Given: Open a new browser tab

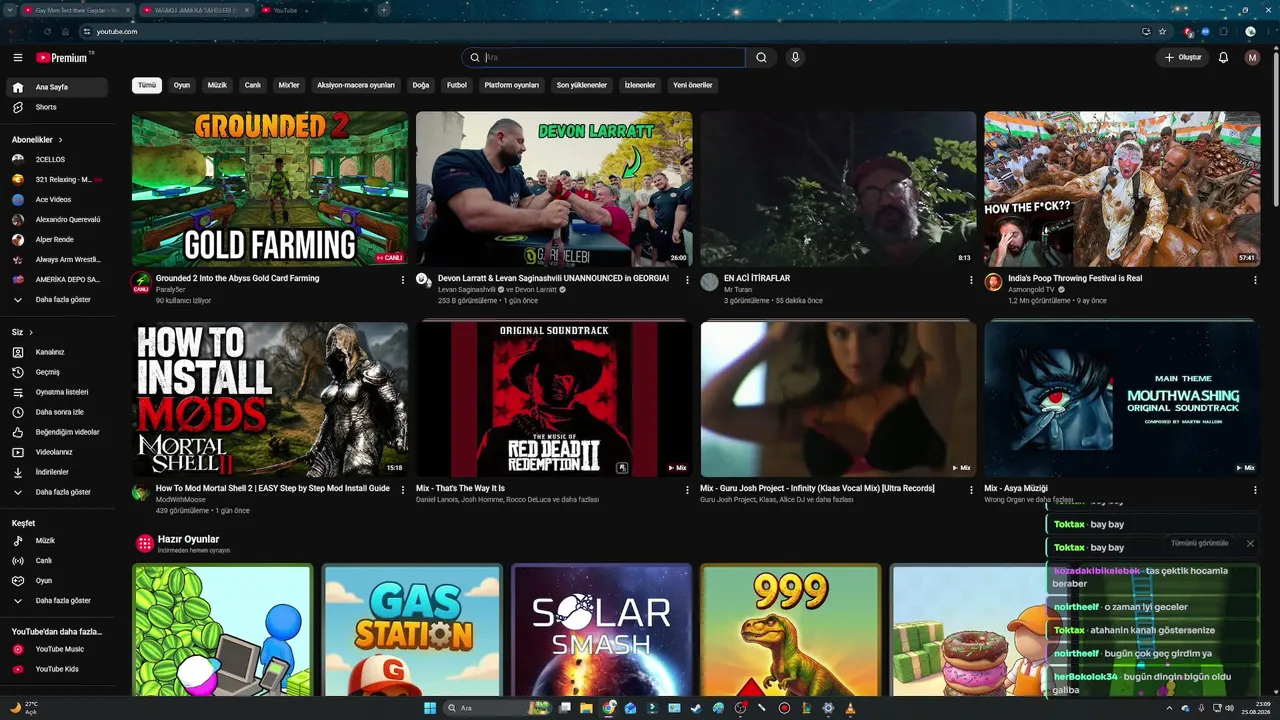Looking at the screenshot, I should point(384,10).
